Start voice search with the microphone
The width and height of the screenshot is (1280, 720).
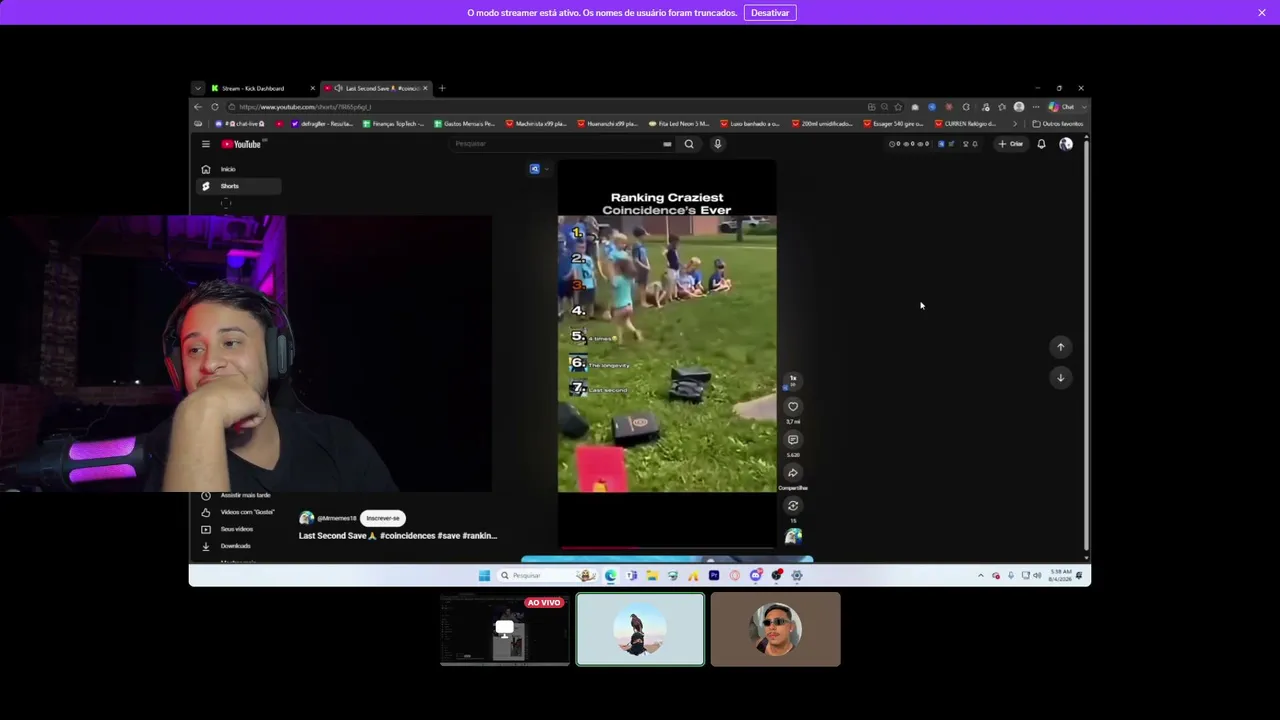click(717, 144)
